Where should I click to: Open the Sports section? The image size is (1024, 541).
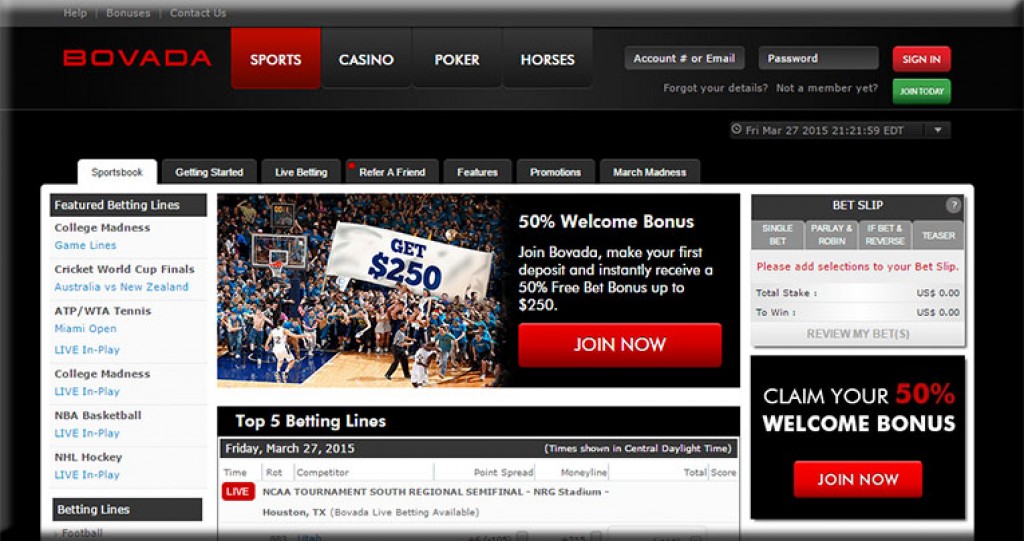[276, 59]
